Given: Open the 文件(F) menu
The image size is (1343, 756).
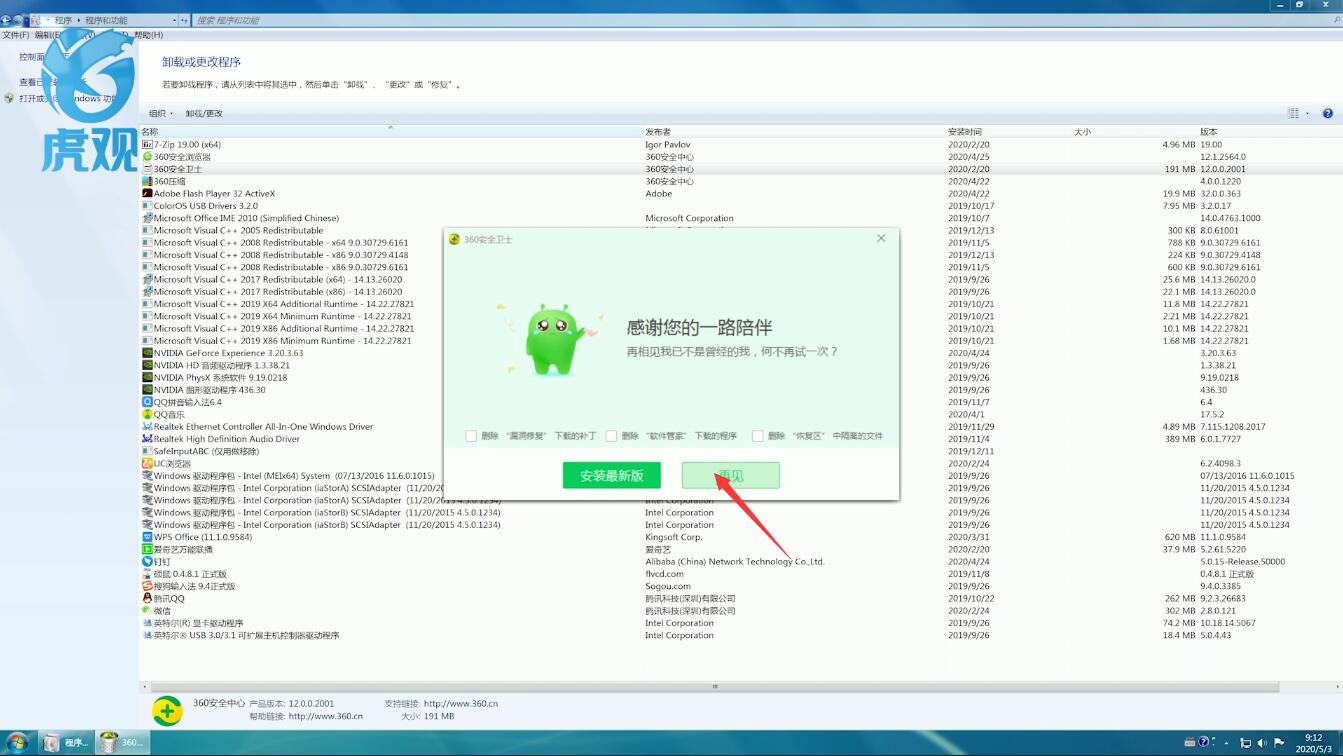Looking at the screenshot, I should pyautogui.click(x=16, y=35).
